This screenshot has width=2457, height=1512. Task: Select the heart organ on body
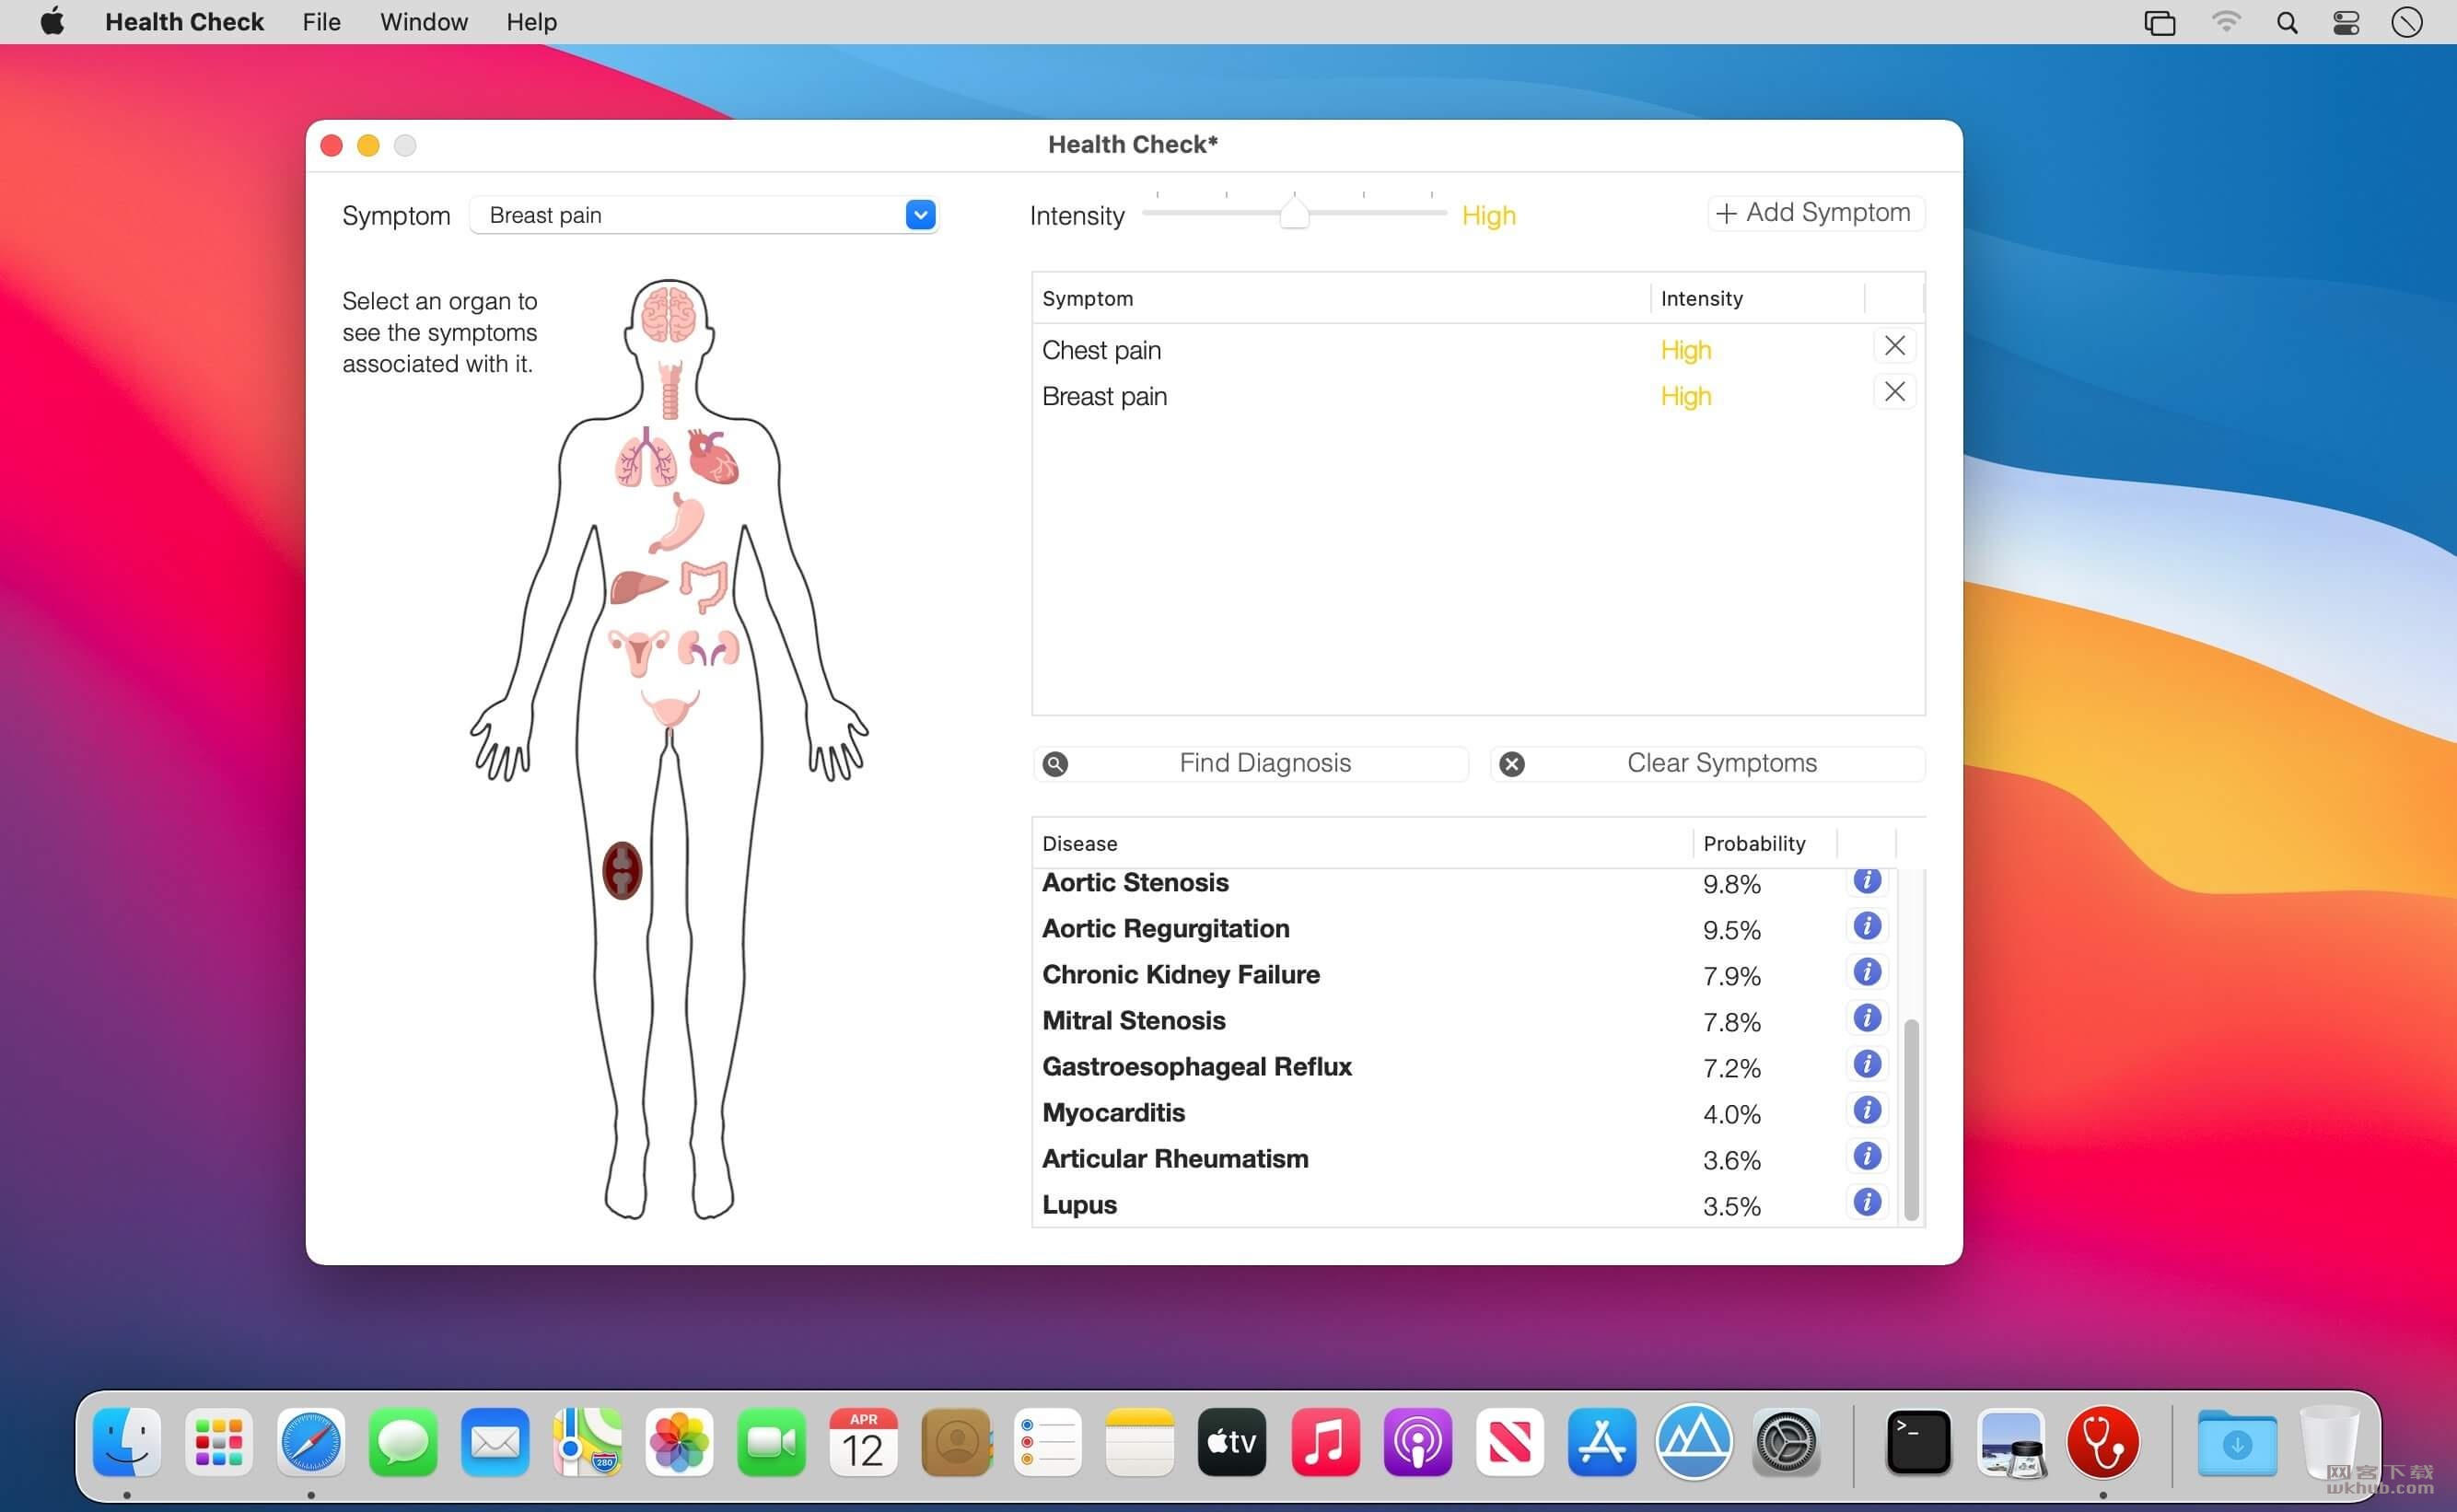(713, 456)
